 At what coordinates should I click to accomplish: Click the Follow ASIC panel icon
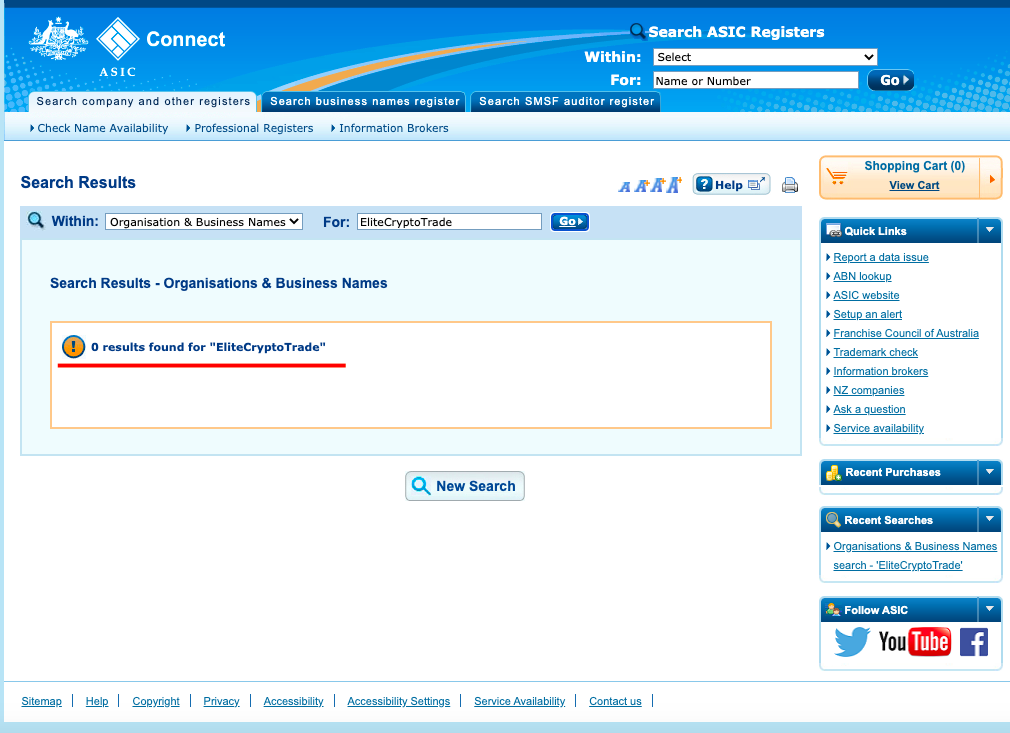pos(834,609)
